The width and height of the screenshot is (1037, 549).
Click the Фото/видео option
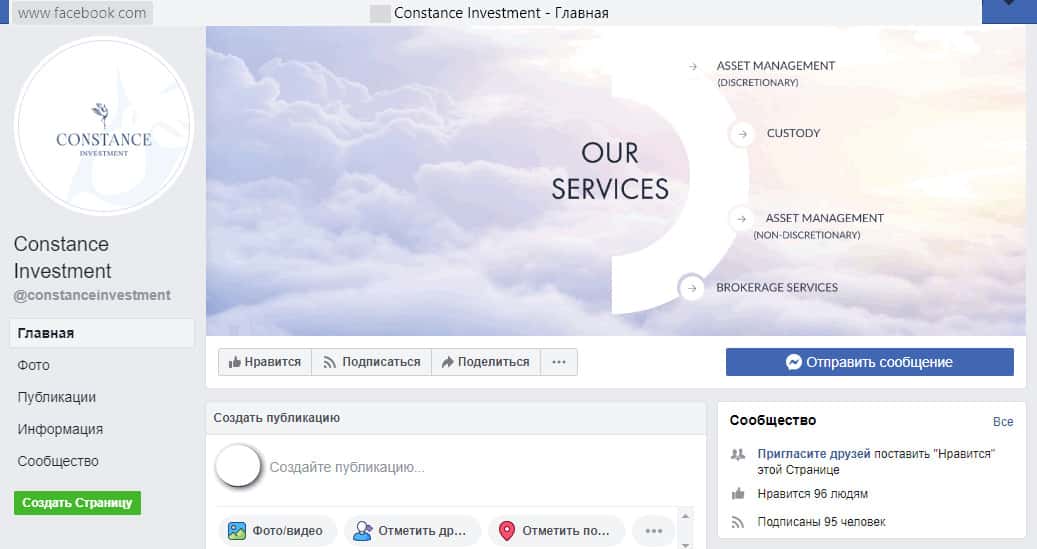tap(277, 530)
